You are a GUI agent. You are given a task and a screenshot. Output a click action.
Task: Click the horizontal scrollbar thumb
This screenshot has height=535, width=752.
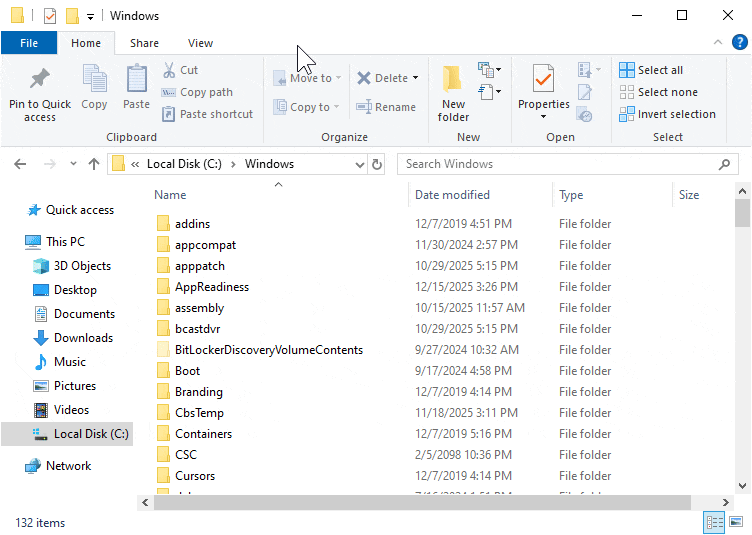pyautogui.click(x=422, y=502)
